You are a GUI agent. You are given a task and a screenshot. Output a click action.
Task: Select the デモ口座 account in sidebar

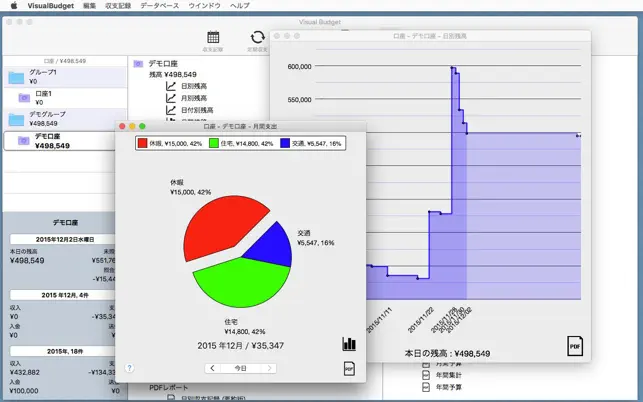coord(60,141)
